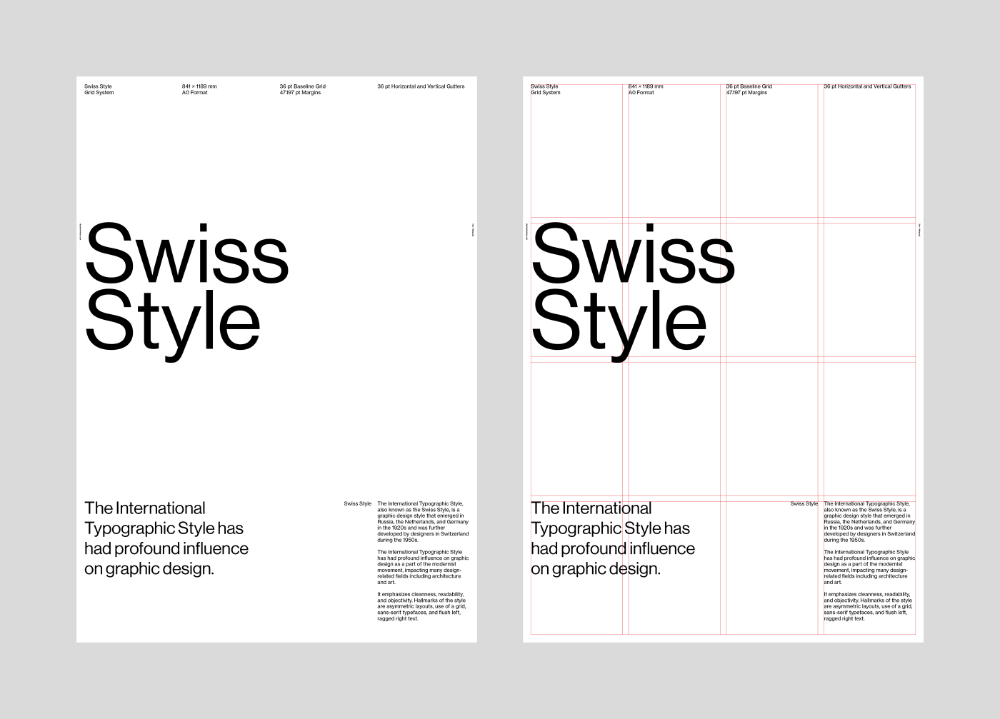Click the large 'Swiss' headline on left poster
Screen dimensions: 1000x719
tap(187, 254)
